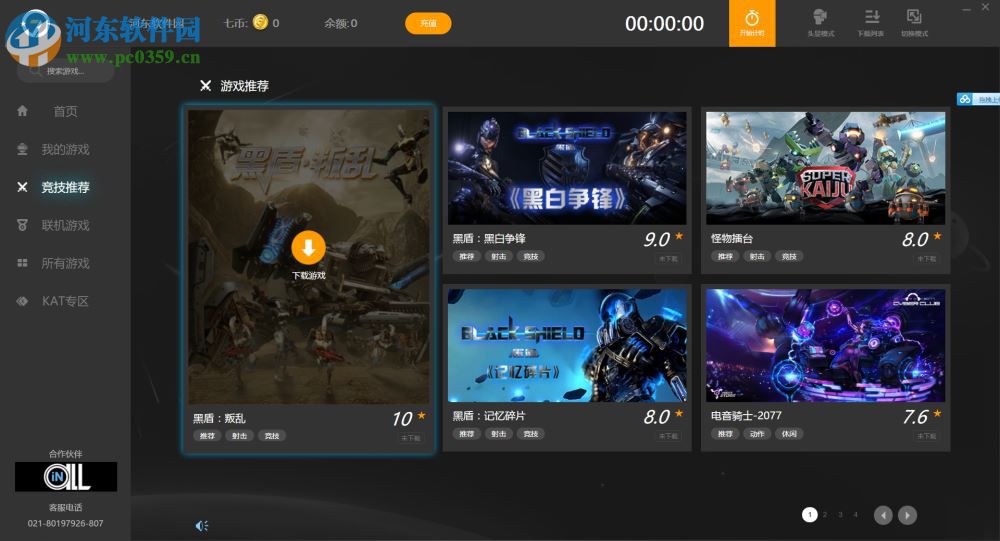Click the iNALL partner logo
The width and height of the screenshot is (1000, 541).
tap(66, 477)
